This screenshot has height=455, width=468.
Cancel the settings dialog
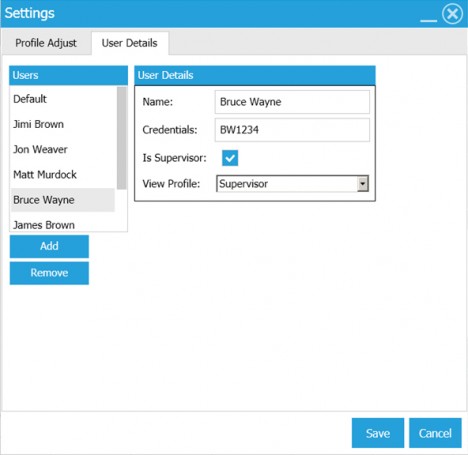click(x=435, y=433)
